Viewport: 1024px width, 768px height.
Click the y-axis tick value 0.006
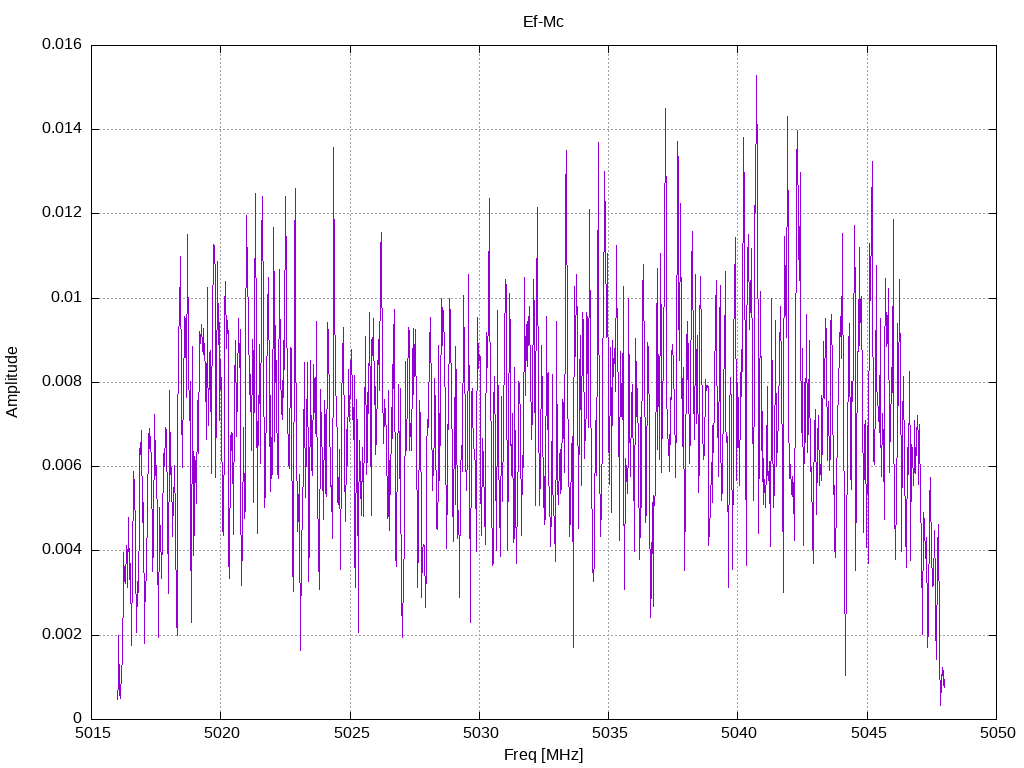pyautogui.click(x=62, y=466)
